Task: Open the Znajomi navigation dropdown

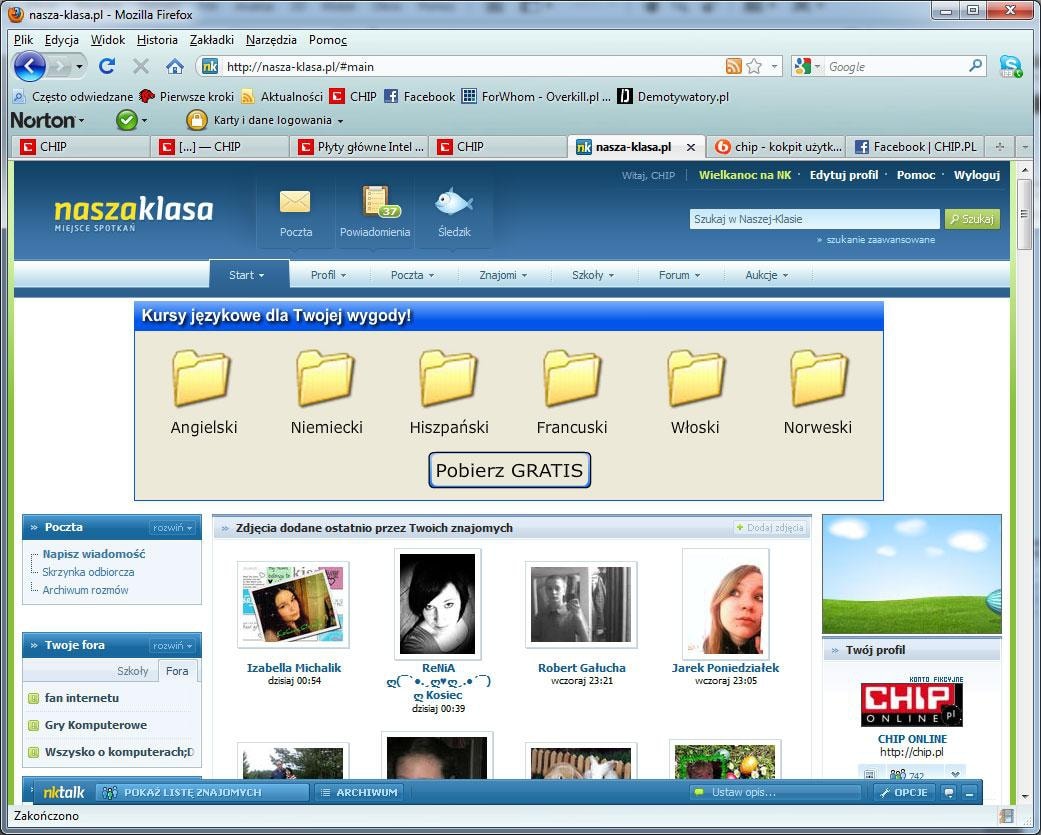Action: (x=503, y=275)
